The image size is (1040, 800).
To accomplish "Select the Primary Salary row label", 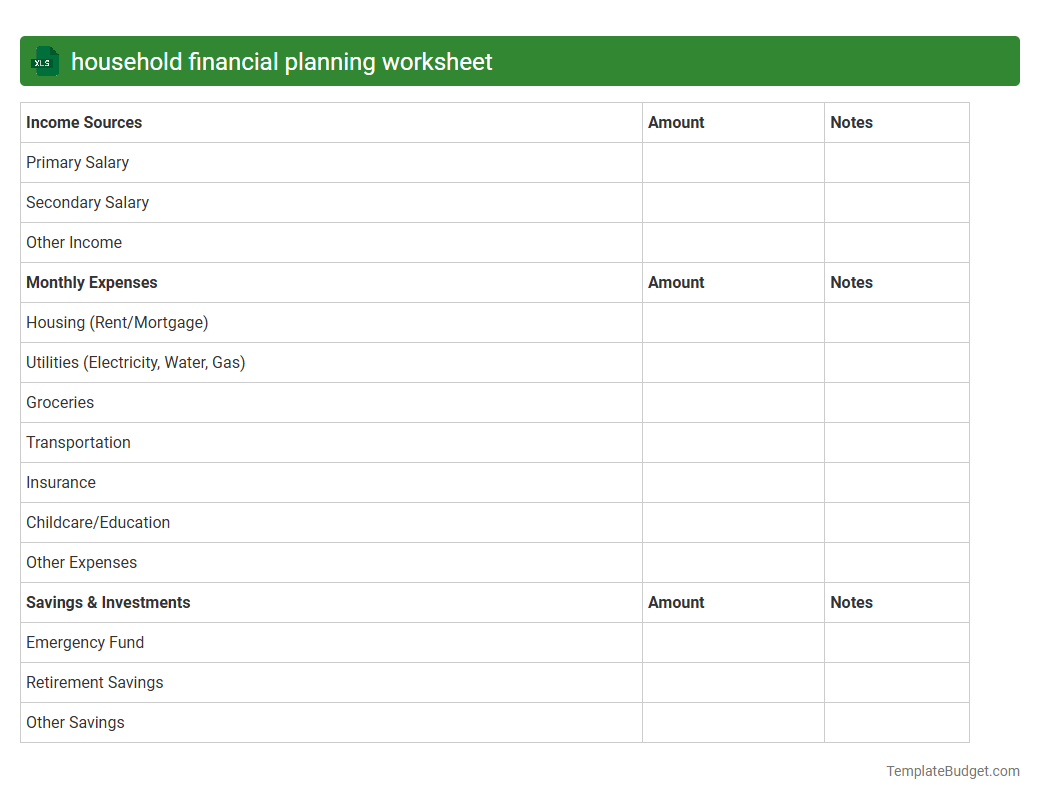I will point(77,162).
